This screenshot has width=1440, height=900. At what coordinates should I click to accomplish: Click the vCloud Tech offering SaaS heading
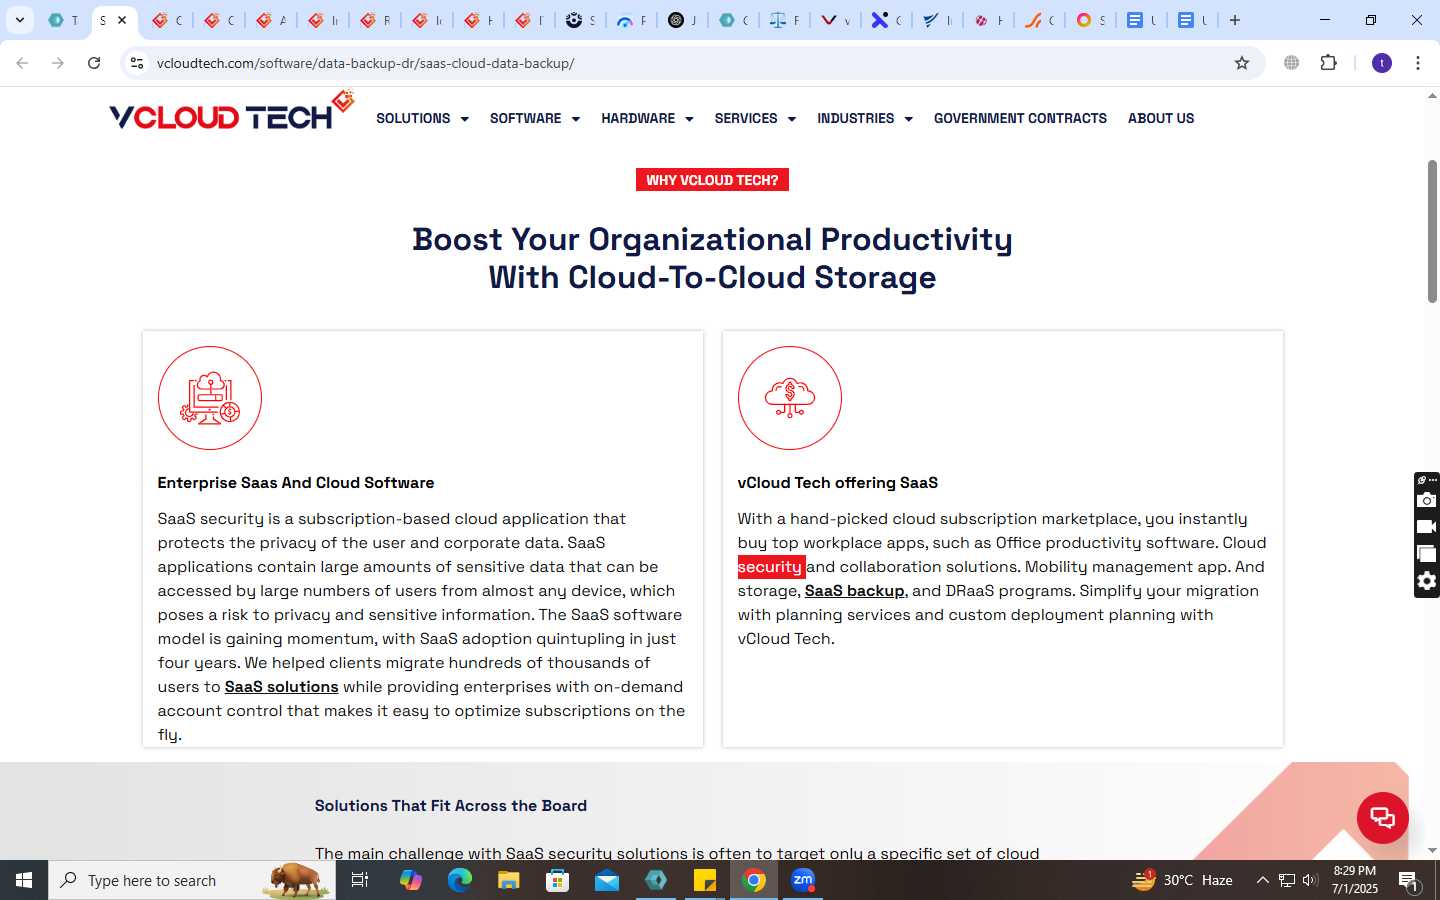pyautogui.click(x=838, y=482)
